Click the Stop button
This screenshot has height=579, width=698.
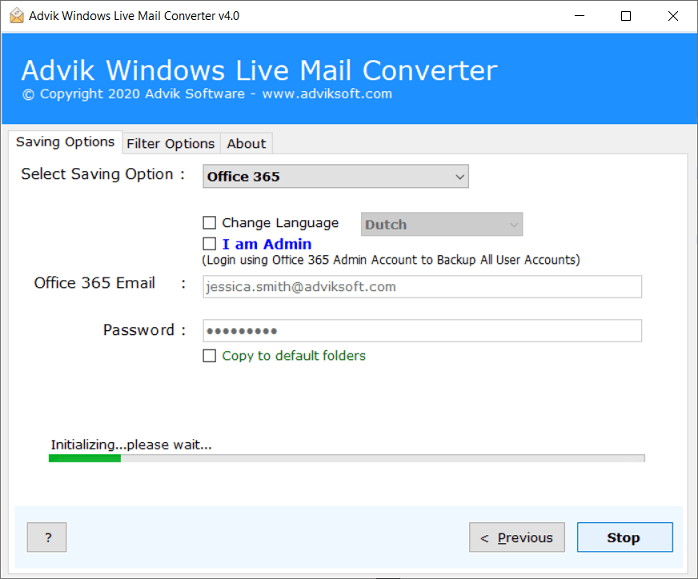click(x=625, y=537)
